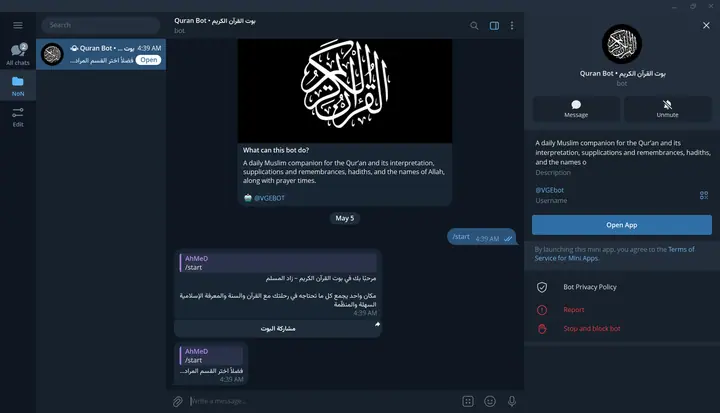This screenshot has width=720, height=413.
Task: Close the bot info panel
Action: [706, 25]
